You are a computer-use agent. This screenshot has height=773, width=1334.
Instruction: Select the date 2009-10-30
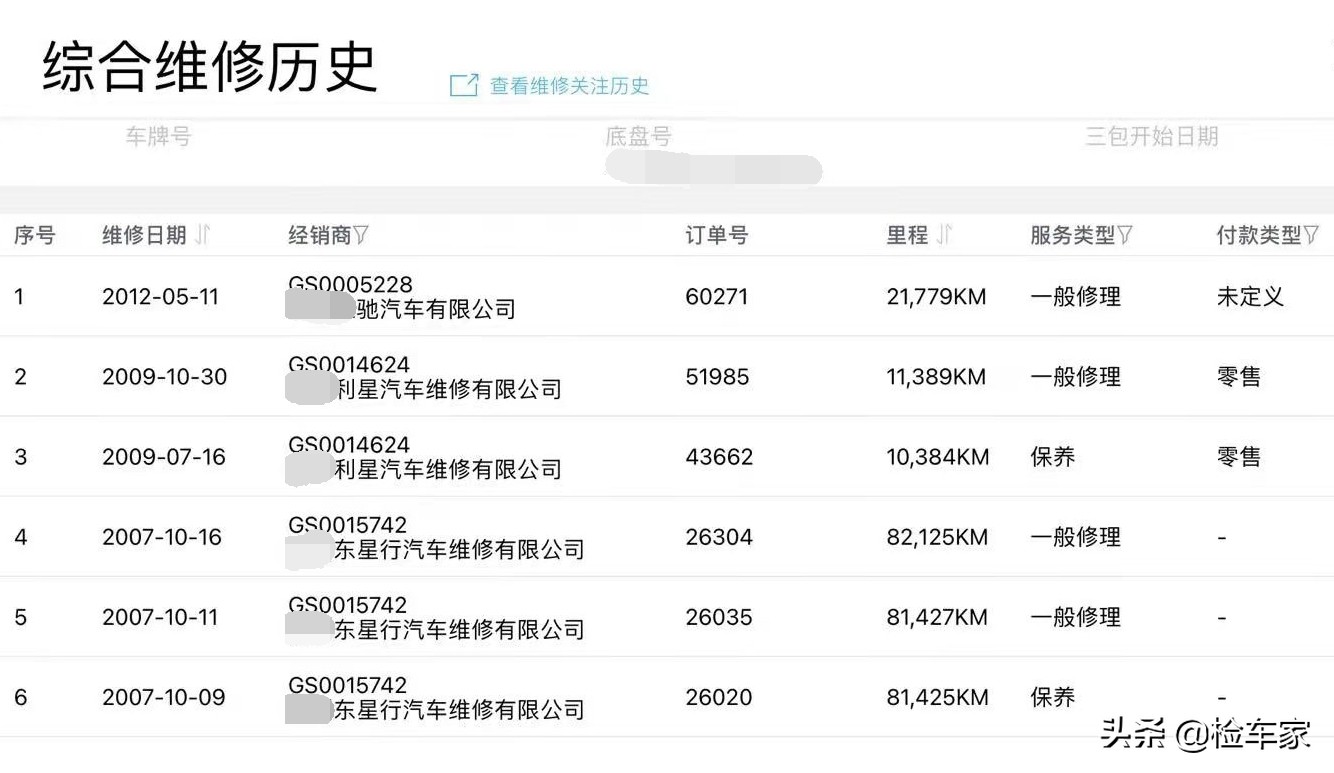[x=164, y=377]
